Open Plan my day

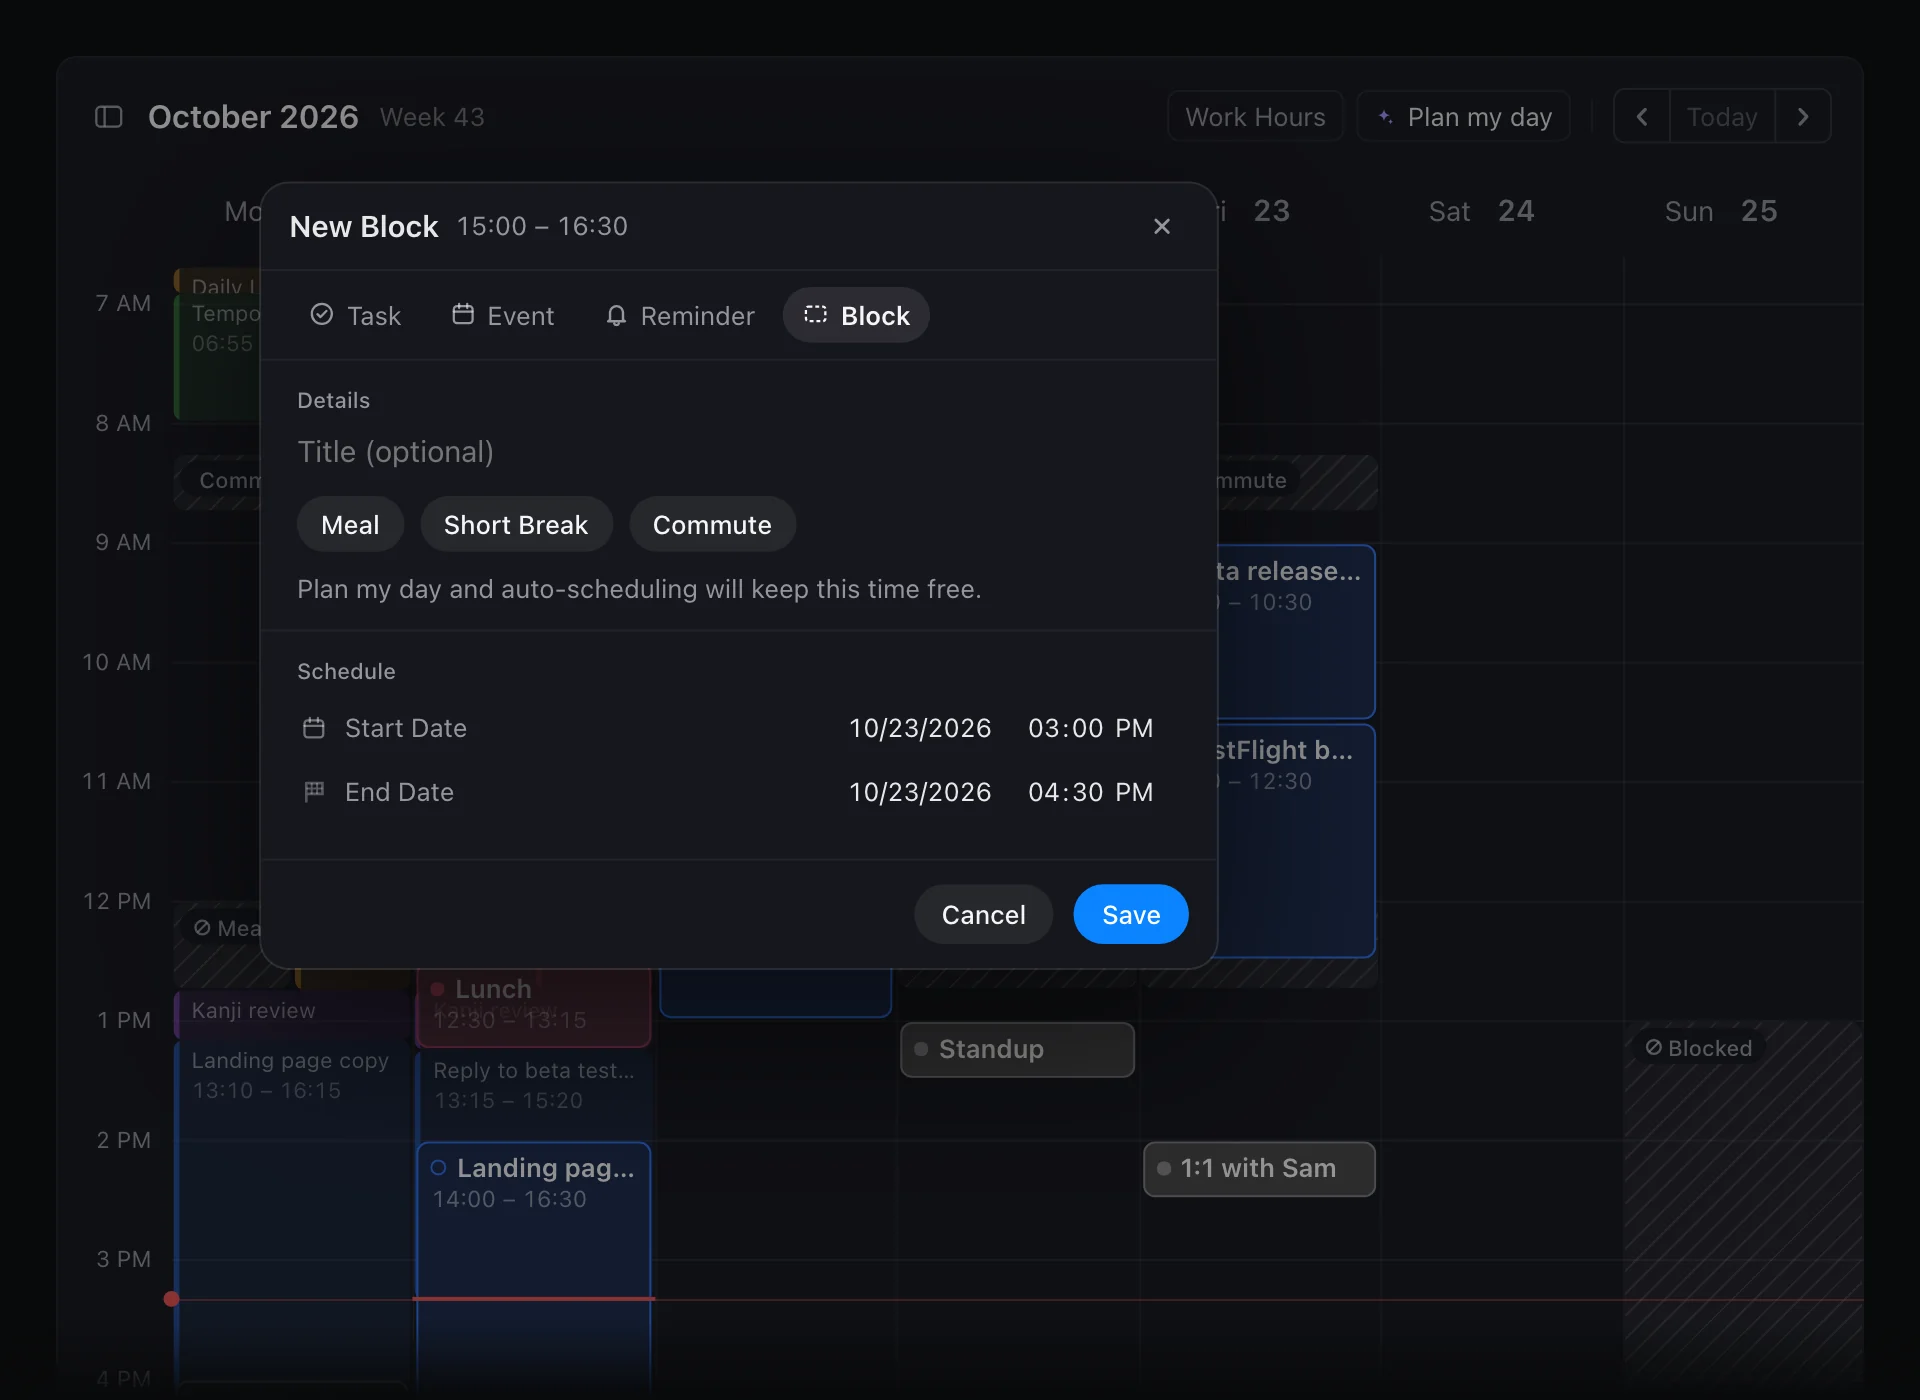pyautogui.click(x=1464, y=117)
